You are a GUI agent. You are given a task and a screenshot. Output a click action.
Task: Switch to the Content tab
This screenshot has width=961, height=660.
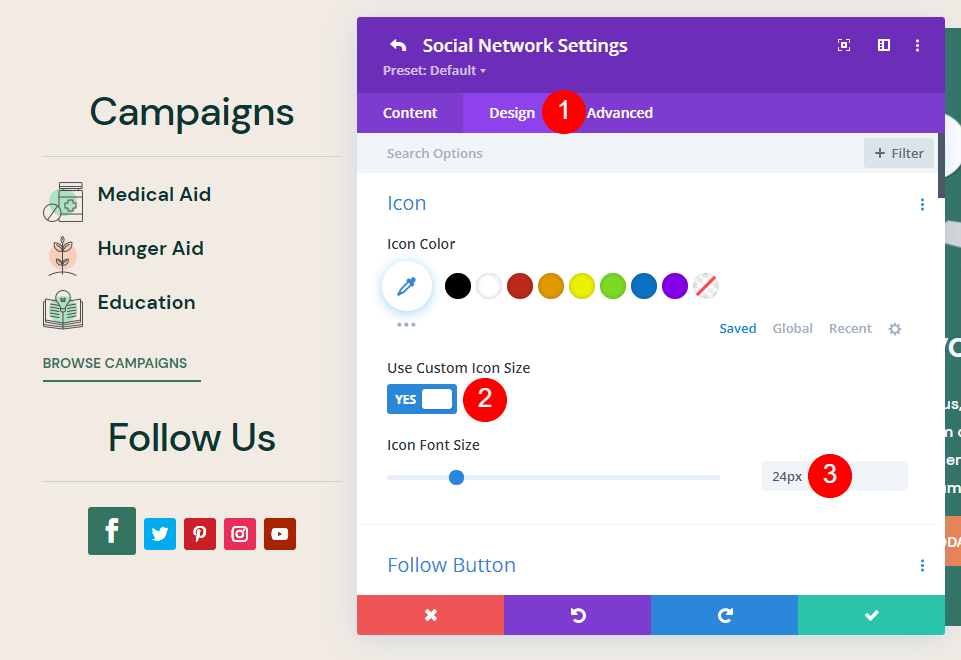pos(410,113)
